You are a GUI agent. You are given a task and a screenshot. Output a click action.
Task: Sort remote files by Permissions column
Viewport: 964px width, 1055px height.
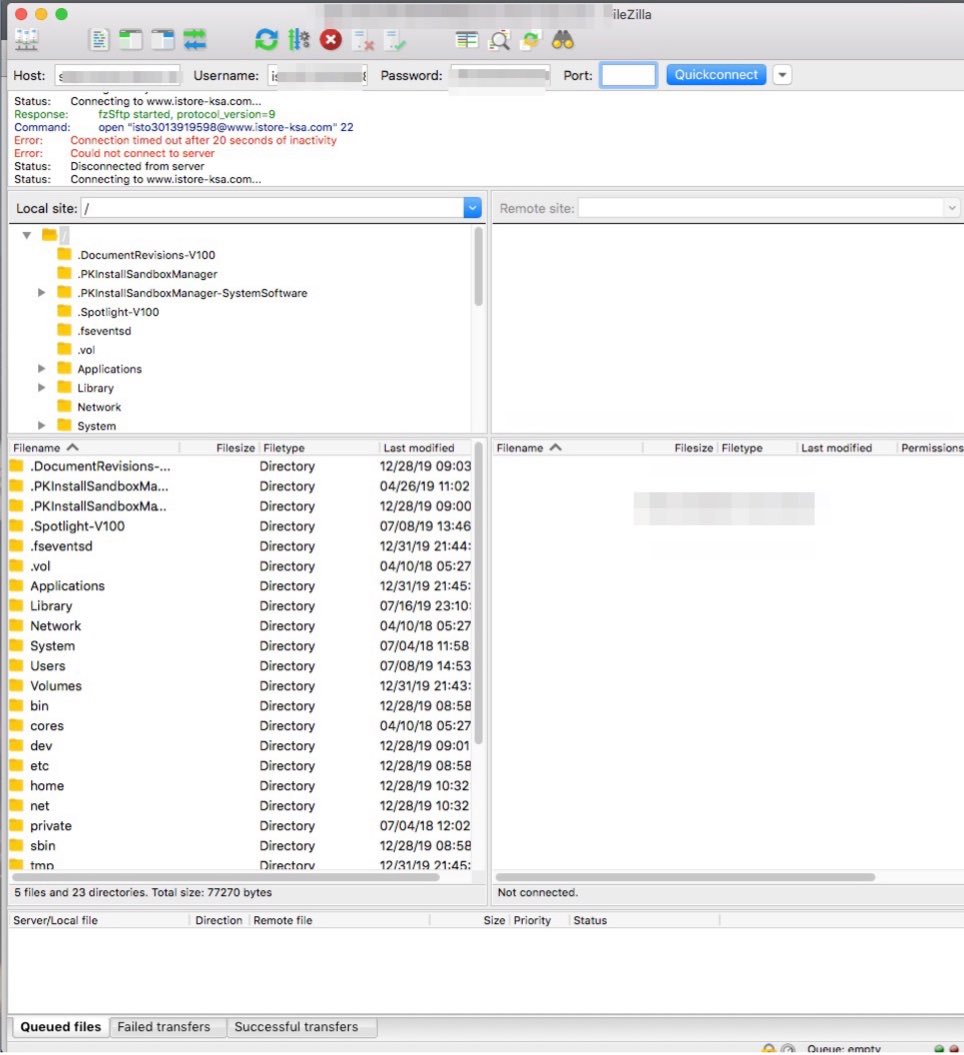pyautogui.click(x=930, y=448)
